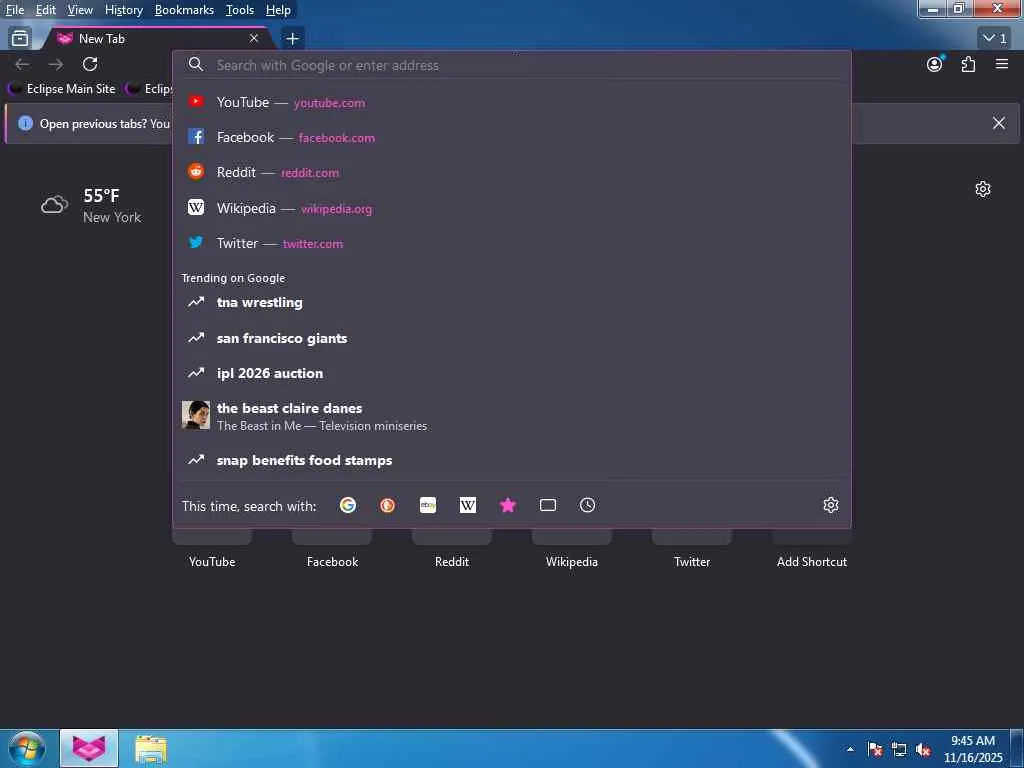Open Windows Explorer from taskbar
Image resolution: width=1024 pixels, height=768 pixels.
tap(151, 749)
